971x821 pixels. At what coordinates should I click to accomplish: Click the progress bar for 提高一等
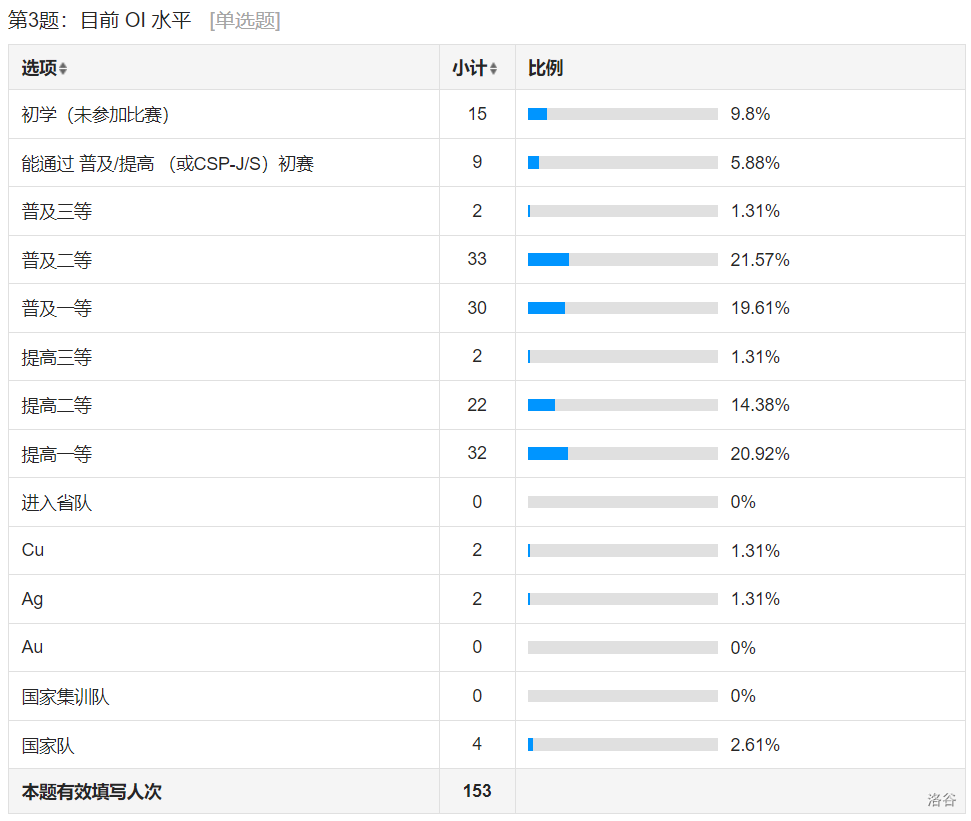(x=622, y=454)
